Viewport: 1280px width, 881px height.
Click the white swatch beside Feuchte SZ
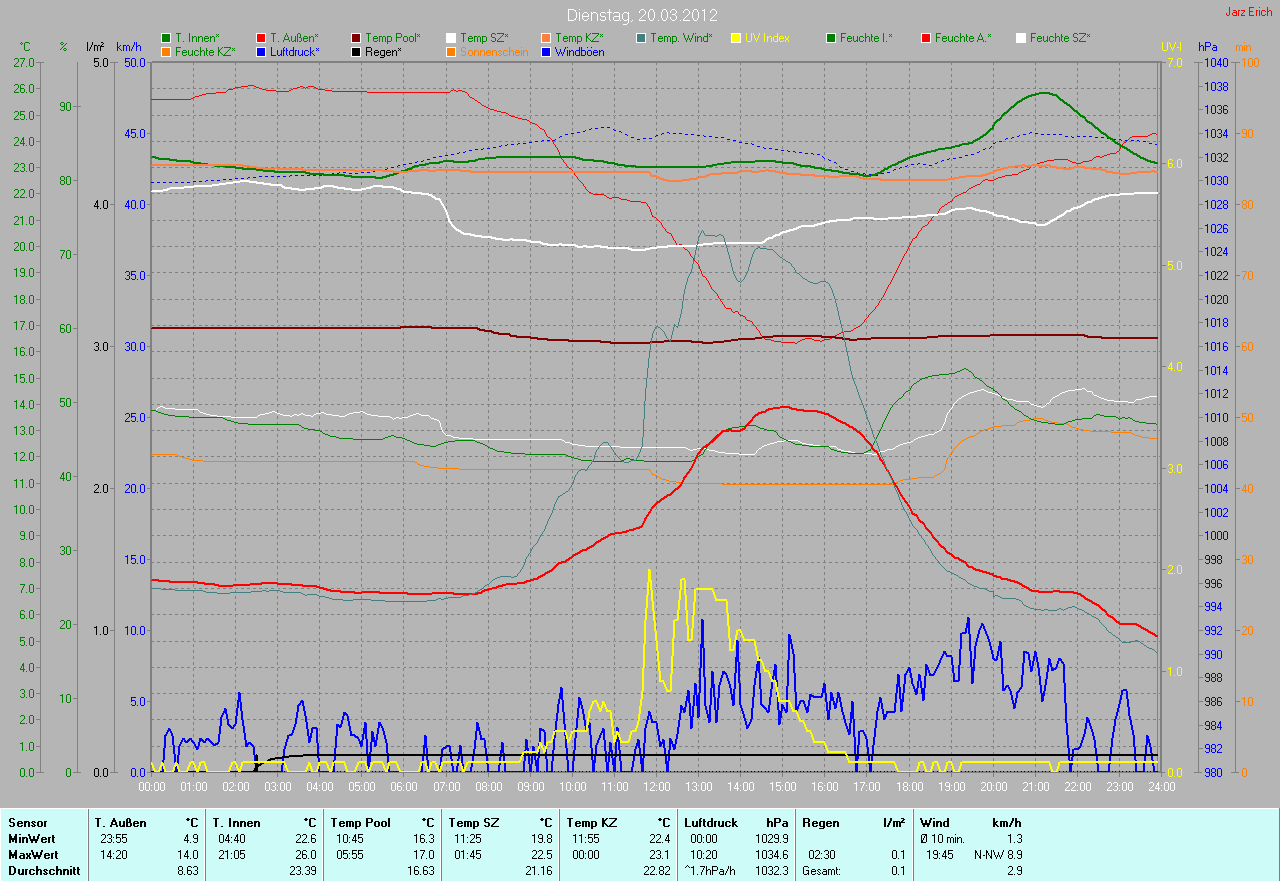1021,38
